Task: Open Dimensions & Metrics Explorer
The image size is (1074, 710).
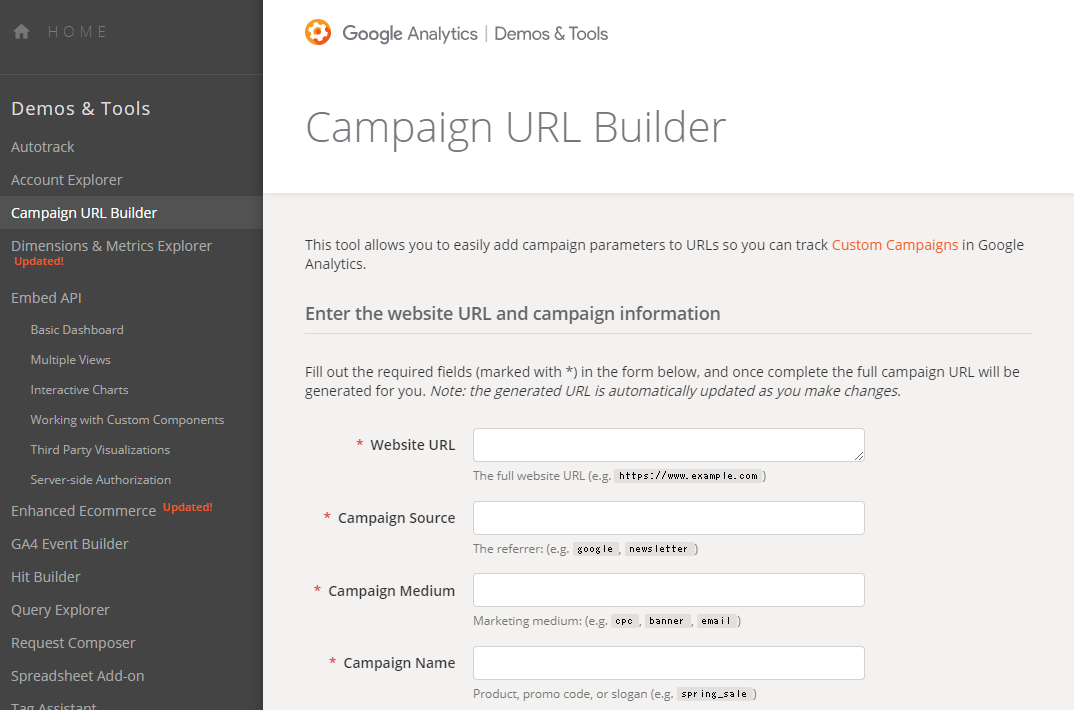Action: 112,246
